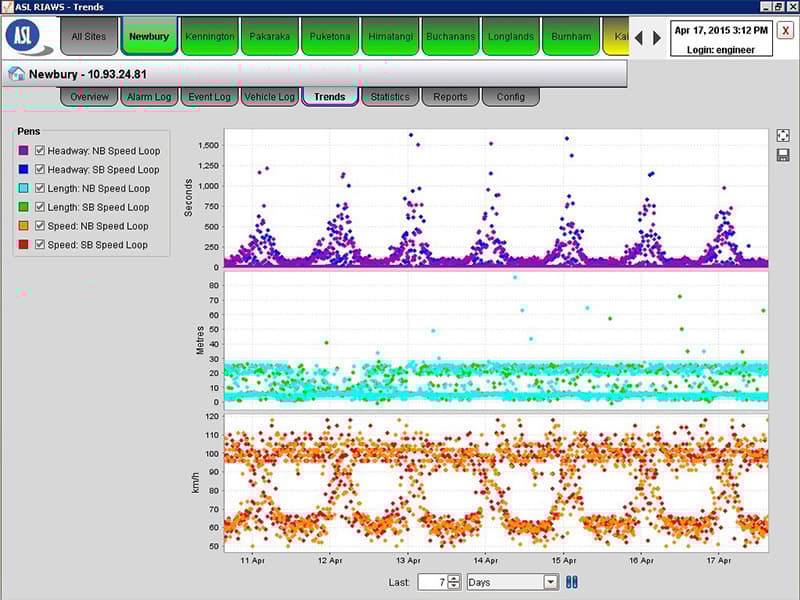Toggle Length: SB Speed Loop checkbox
Viewport: 800px width, 600px height.
40,207
